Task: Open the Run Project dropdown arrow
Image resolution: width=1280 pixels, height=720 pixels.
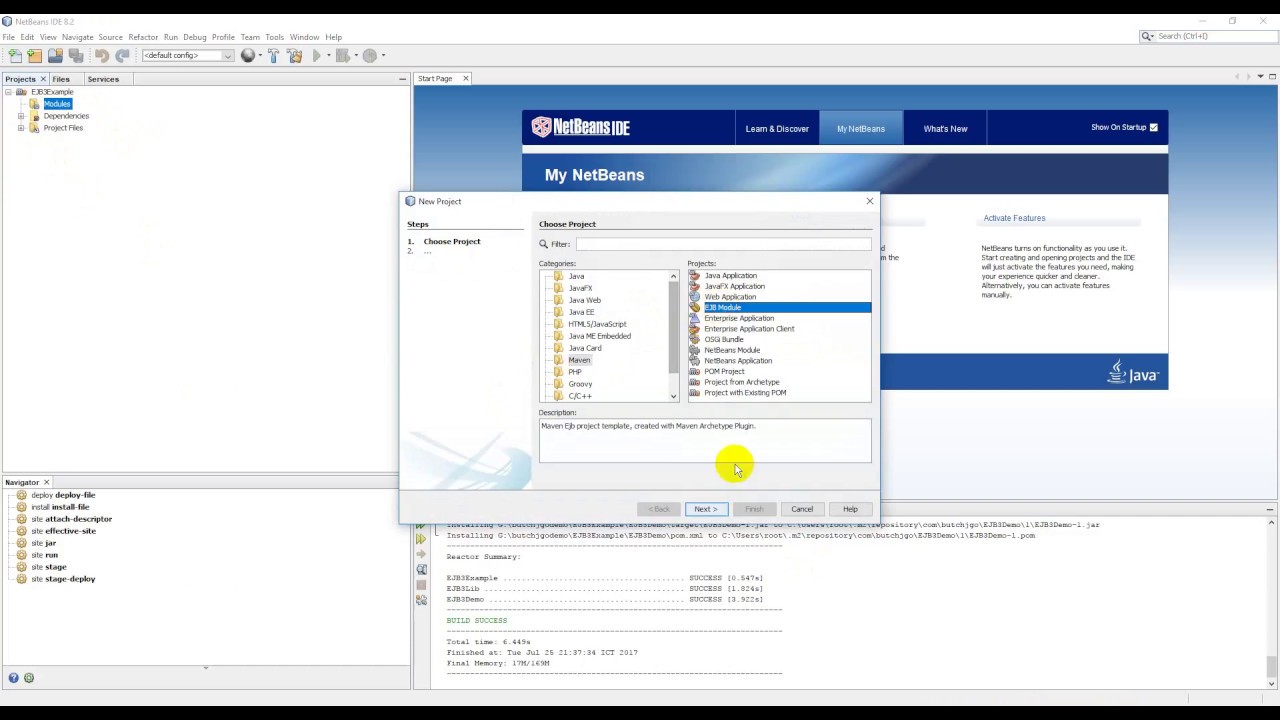Action: tap(329, 56)
